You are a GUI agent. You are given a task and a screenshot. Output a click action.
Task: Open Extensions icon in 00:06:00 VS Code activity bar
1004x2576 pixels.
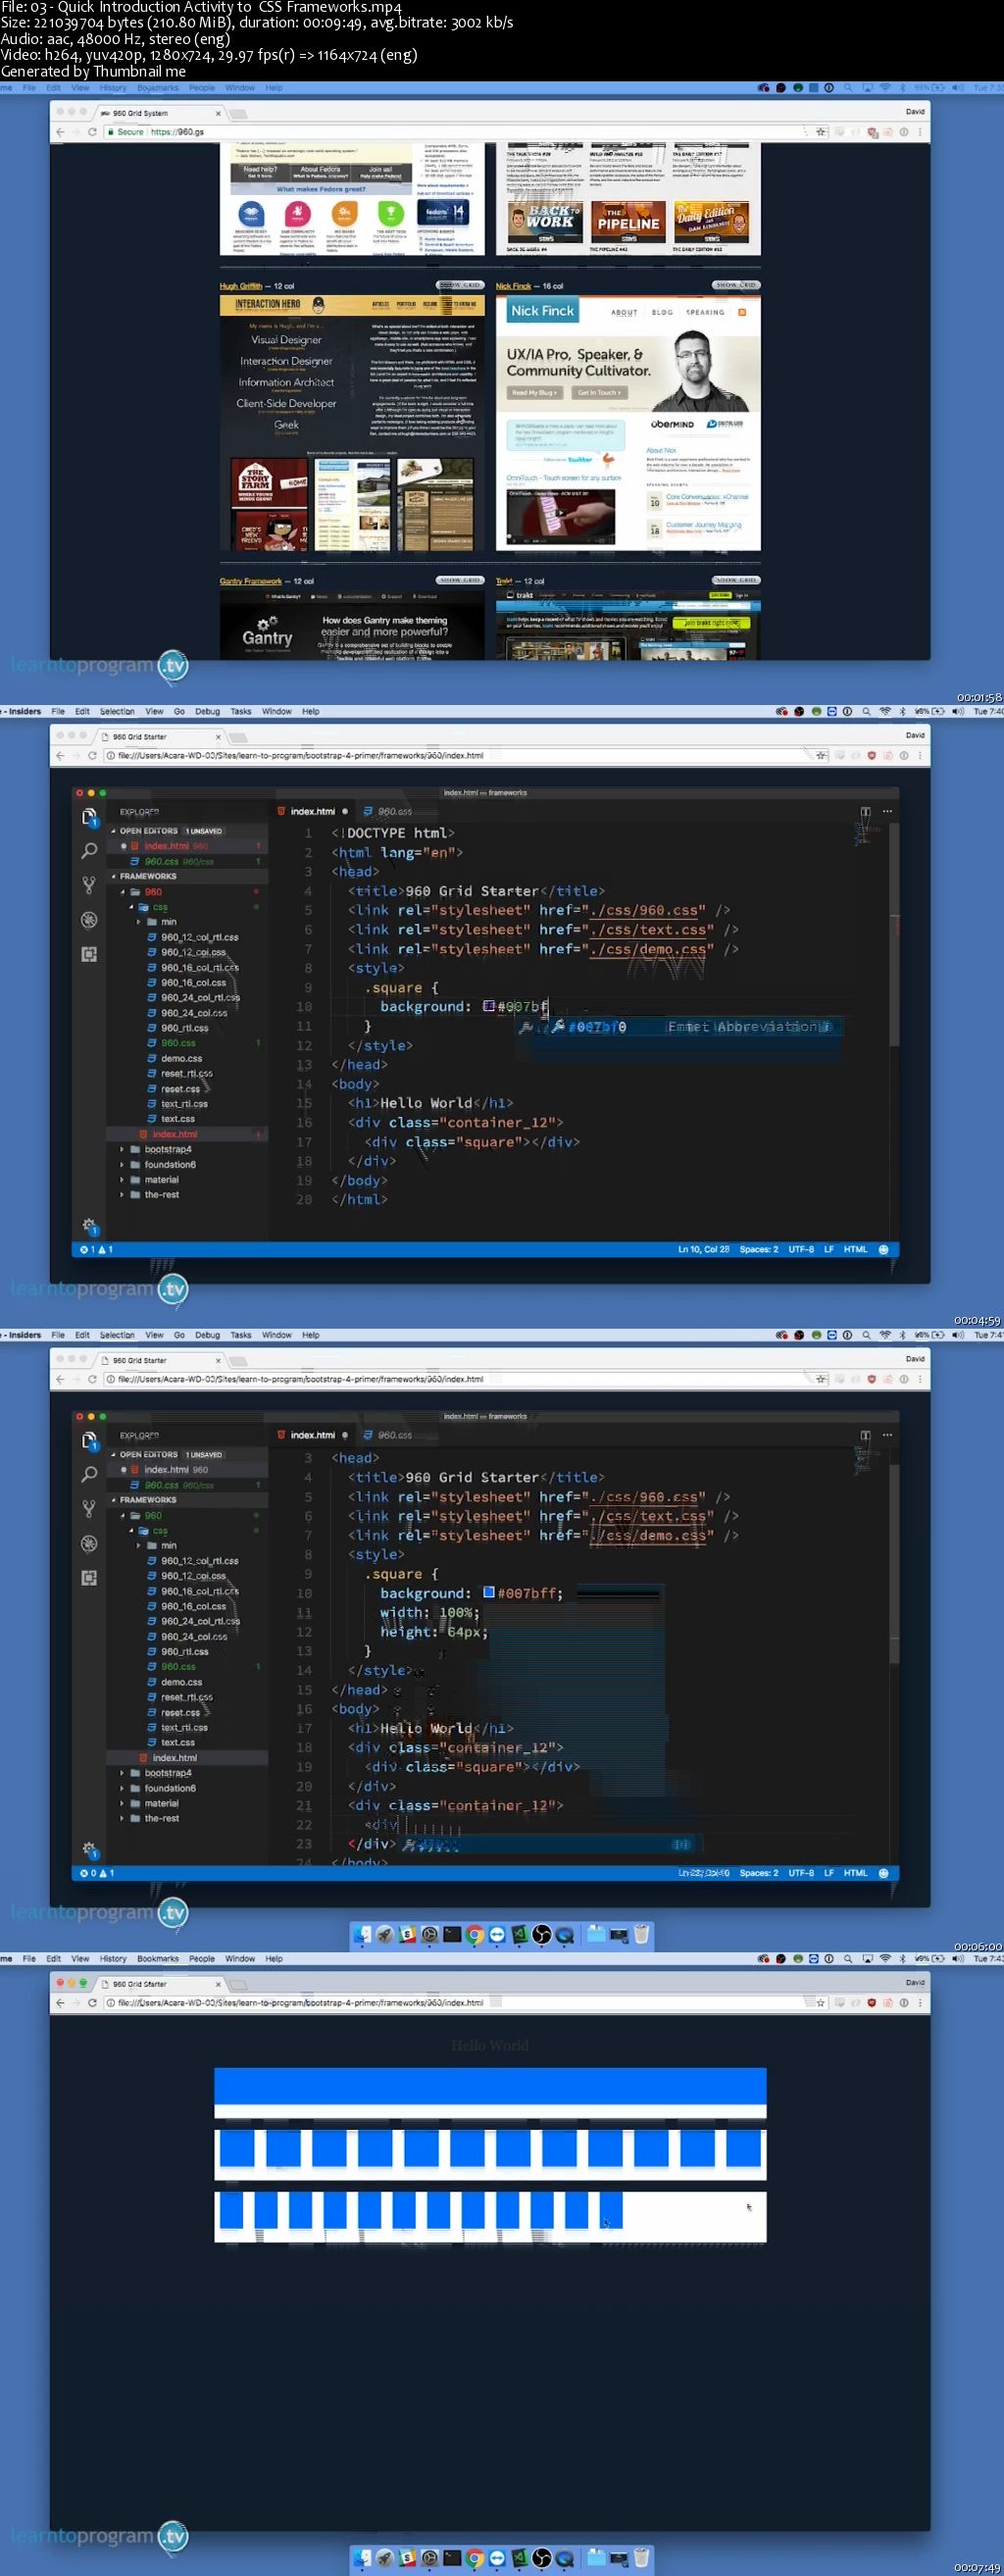(89, 1577)
